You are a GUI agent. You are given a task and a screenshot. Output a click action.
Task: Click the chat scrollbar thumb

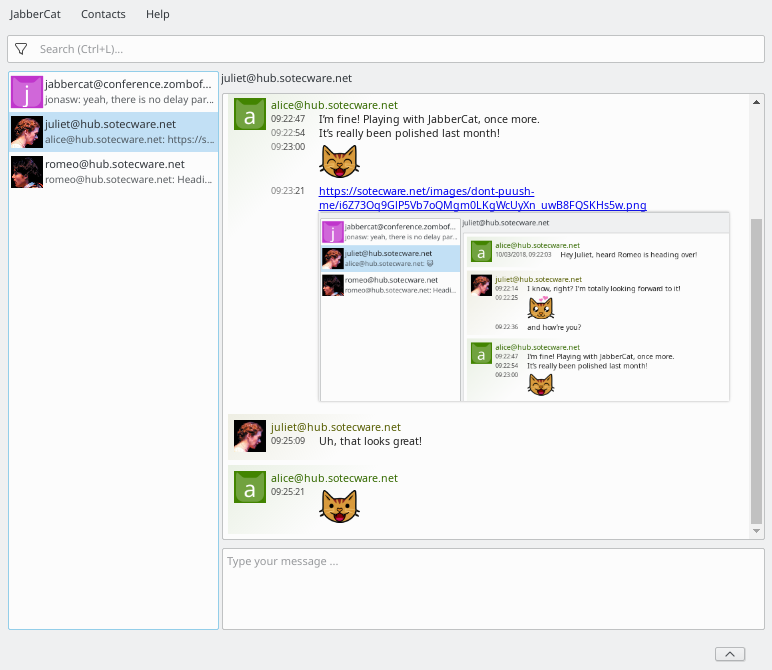(756, 372)
